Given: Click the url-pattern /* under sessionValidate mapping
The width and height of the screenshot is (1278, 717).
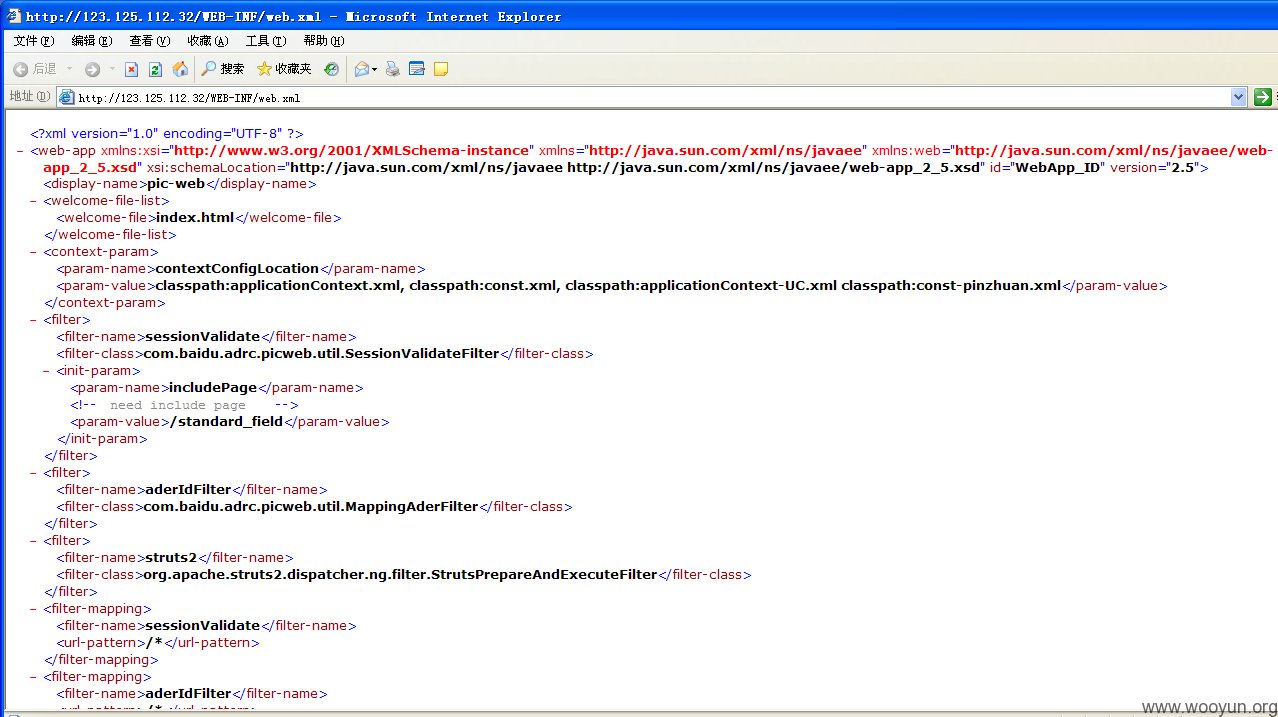Looking at the screenshot, I should tap(154, 643).
